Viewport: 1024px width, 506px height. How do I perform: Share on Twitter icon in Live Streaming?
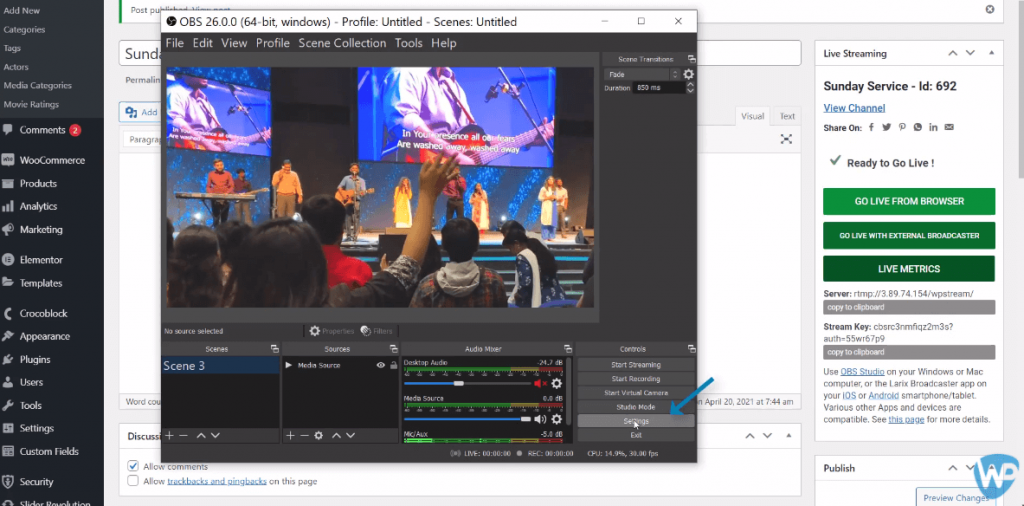coord(886,128)
